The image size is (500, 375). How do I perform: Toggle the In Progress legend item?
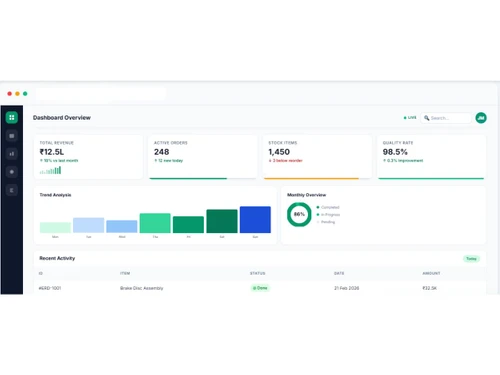[x=328, y=215]
